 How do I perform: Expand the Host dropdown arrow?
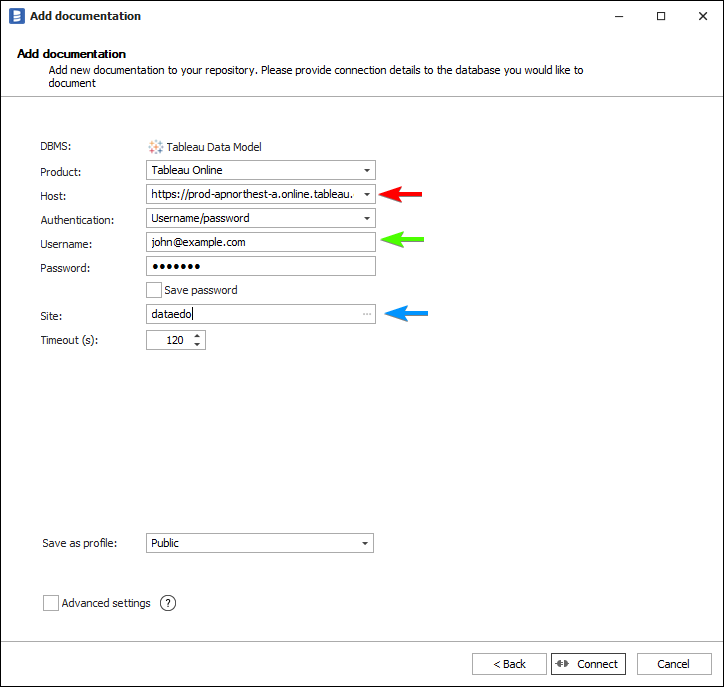(367, 194)
